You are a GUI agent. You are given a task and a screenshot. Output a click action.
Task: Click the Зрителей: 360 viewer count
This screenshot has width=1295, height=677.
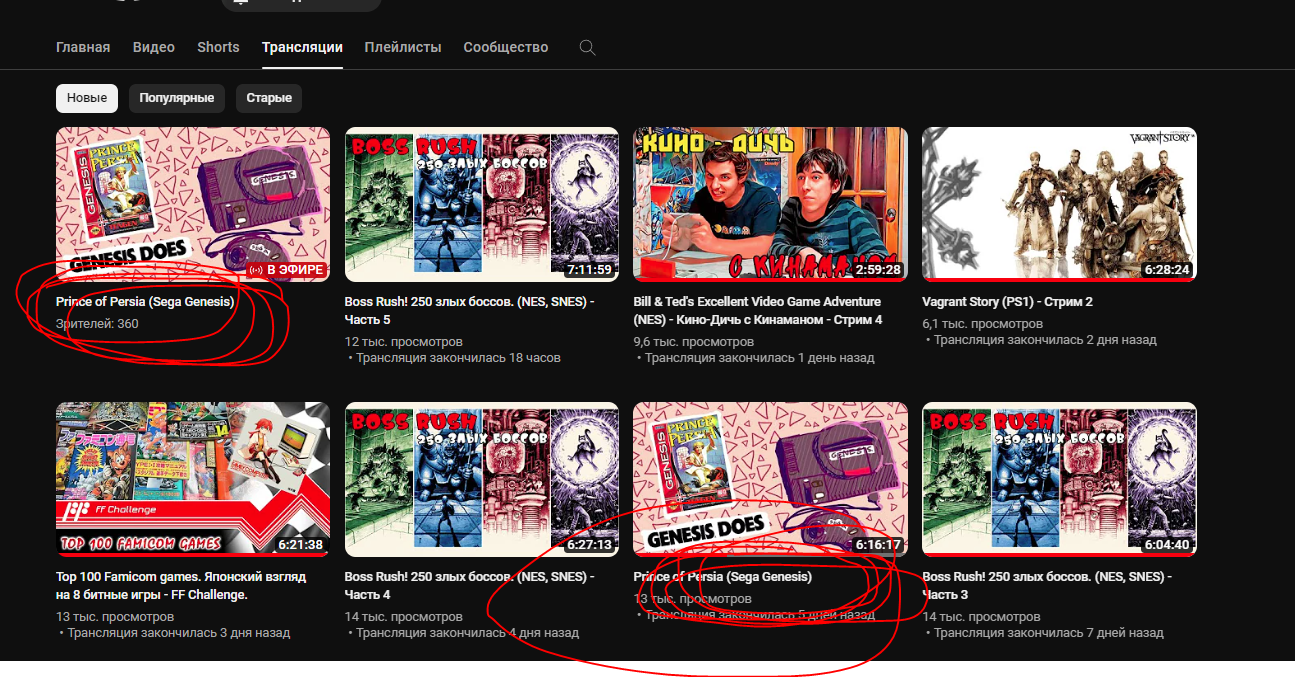click(x=97, y=324)
